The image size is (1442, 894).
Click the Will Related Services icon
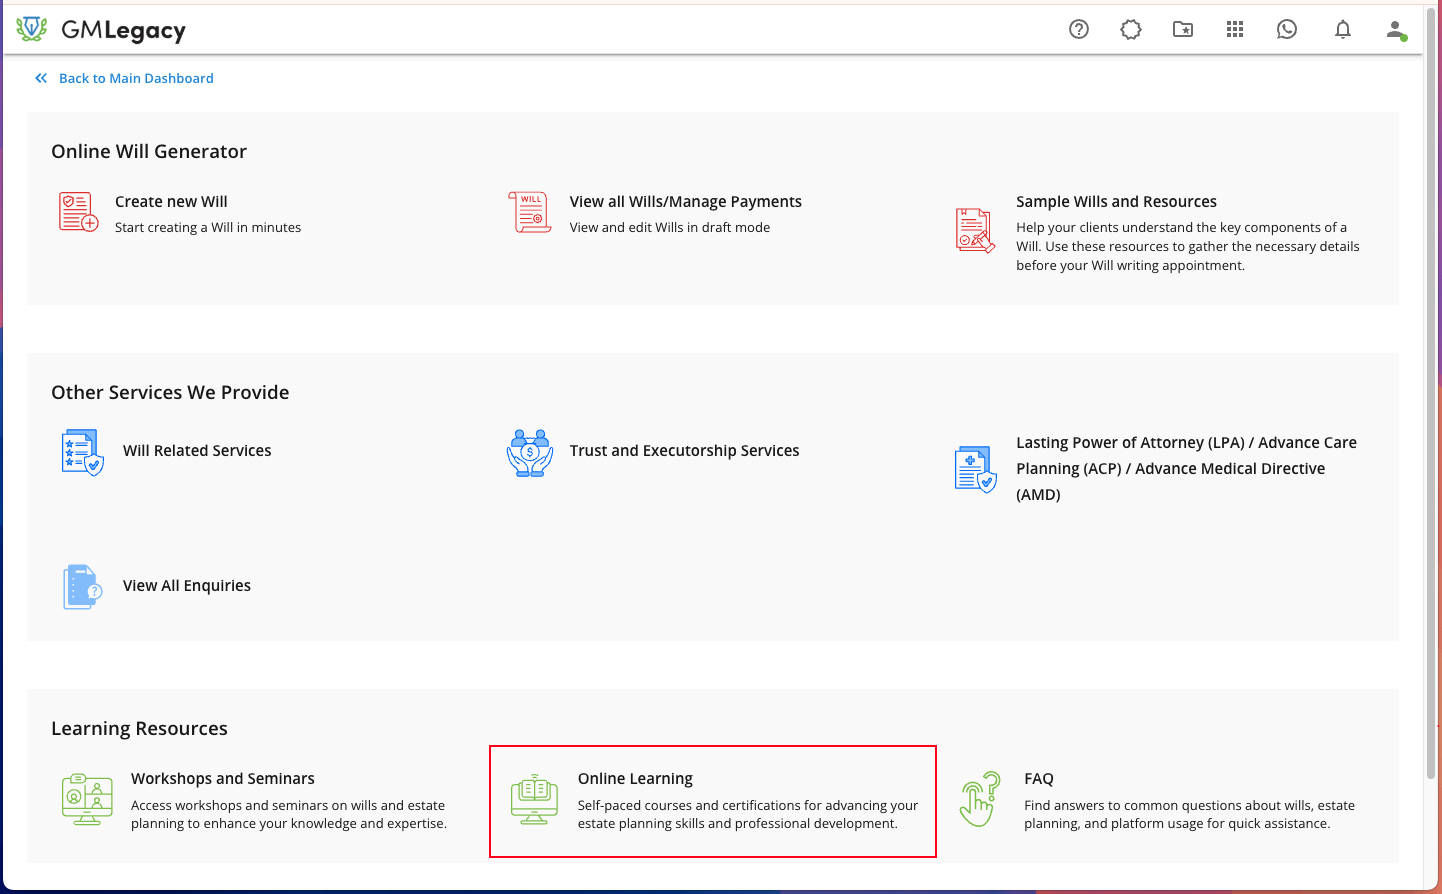[82, 452]
